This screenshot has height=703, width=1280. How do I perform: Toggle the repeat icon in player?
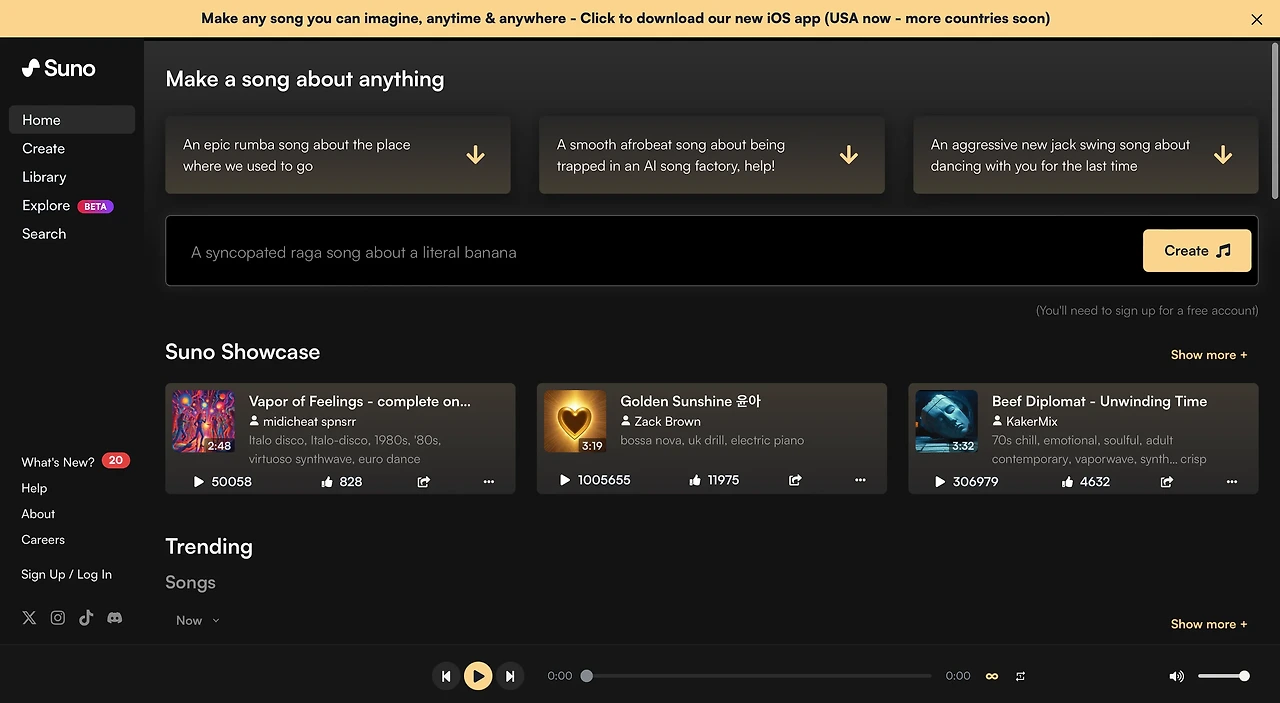click(x=1020, y=676)
